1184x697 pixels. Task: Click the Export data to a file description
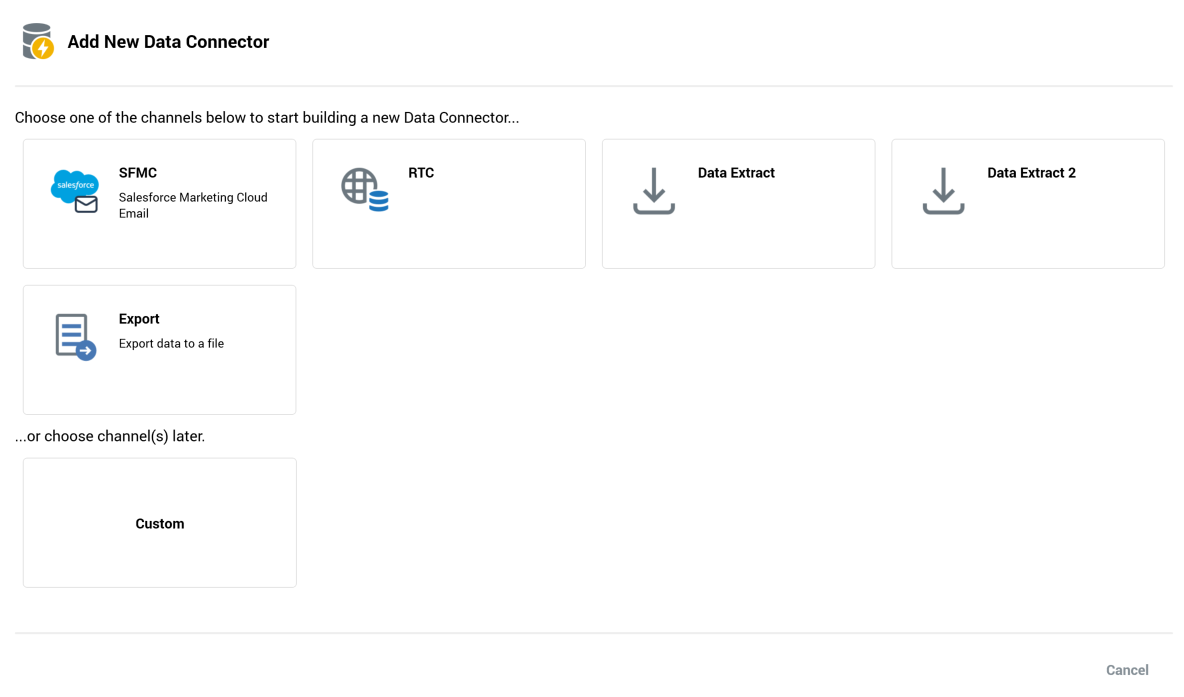tap(171, 344)
